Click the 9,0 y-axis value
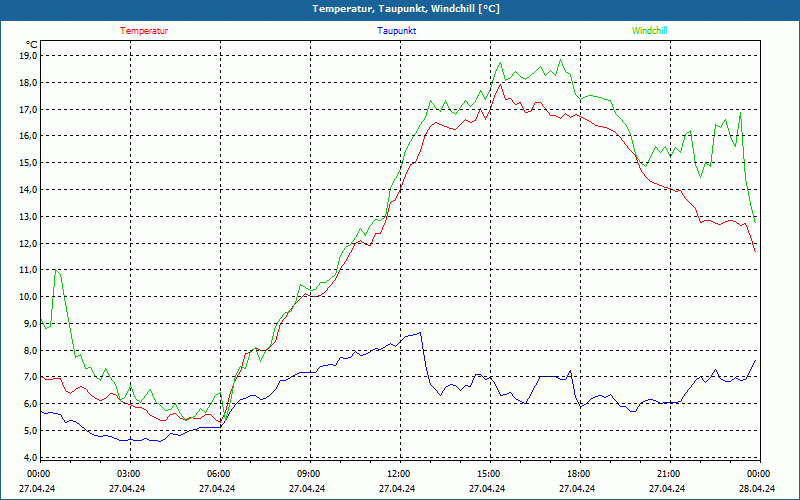 [x=31, y=323]
